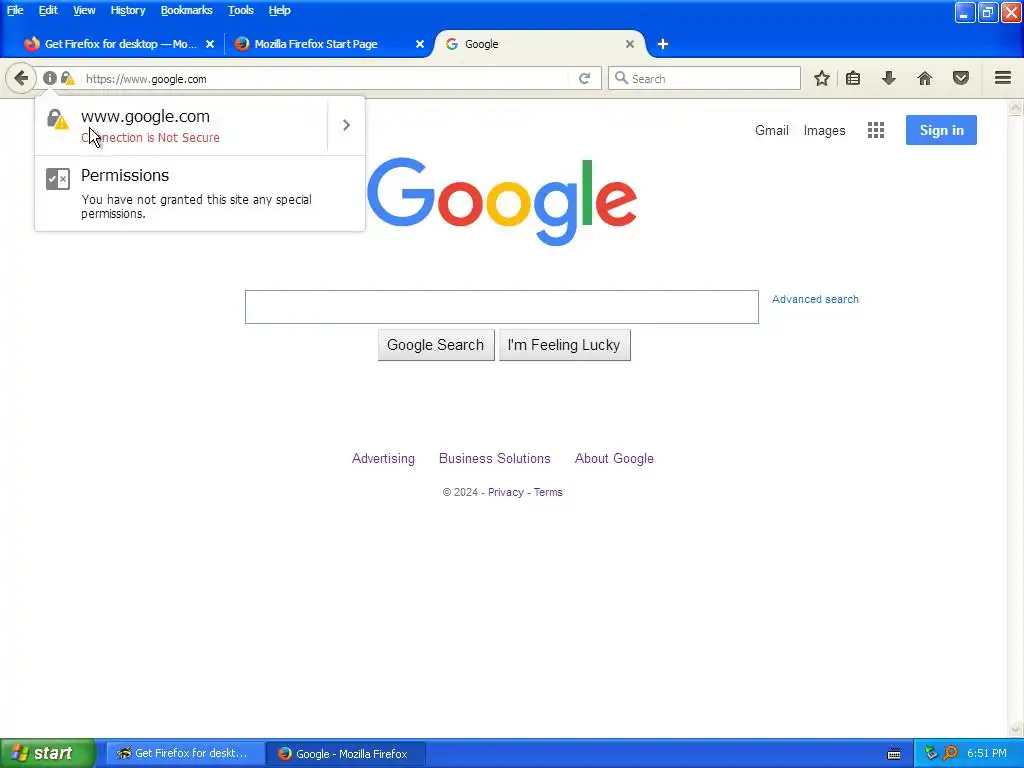Click the keyboard icon in system tray

(x=894, y=754)
